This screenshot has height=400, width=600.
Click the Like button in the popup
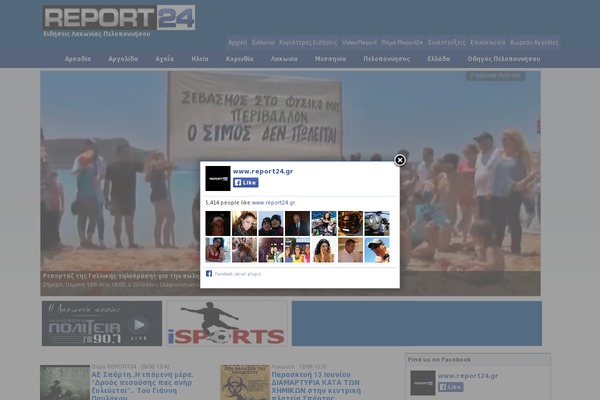pos(246,183)
